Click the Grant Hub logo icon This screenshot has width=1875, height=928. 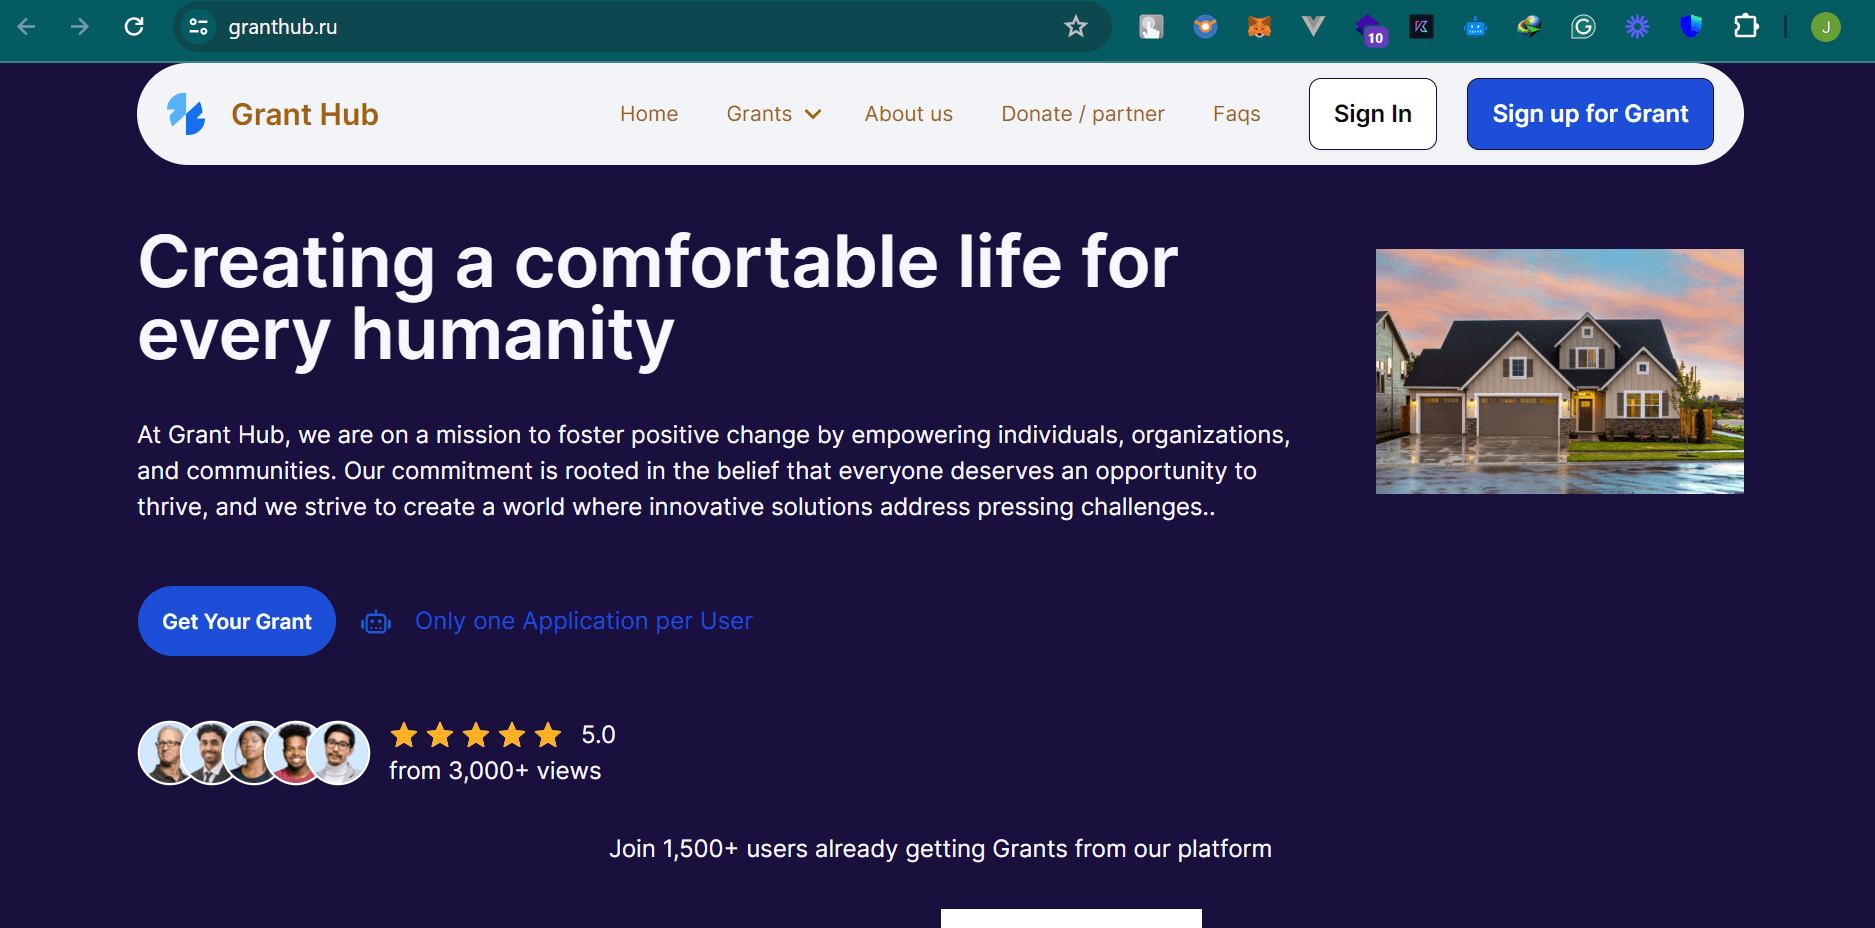pos(186,114)
